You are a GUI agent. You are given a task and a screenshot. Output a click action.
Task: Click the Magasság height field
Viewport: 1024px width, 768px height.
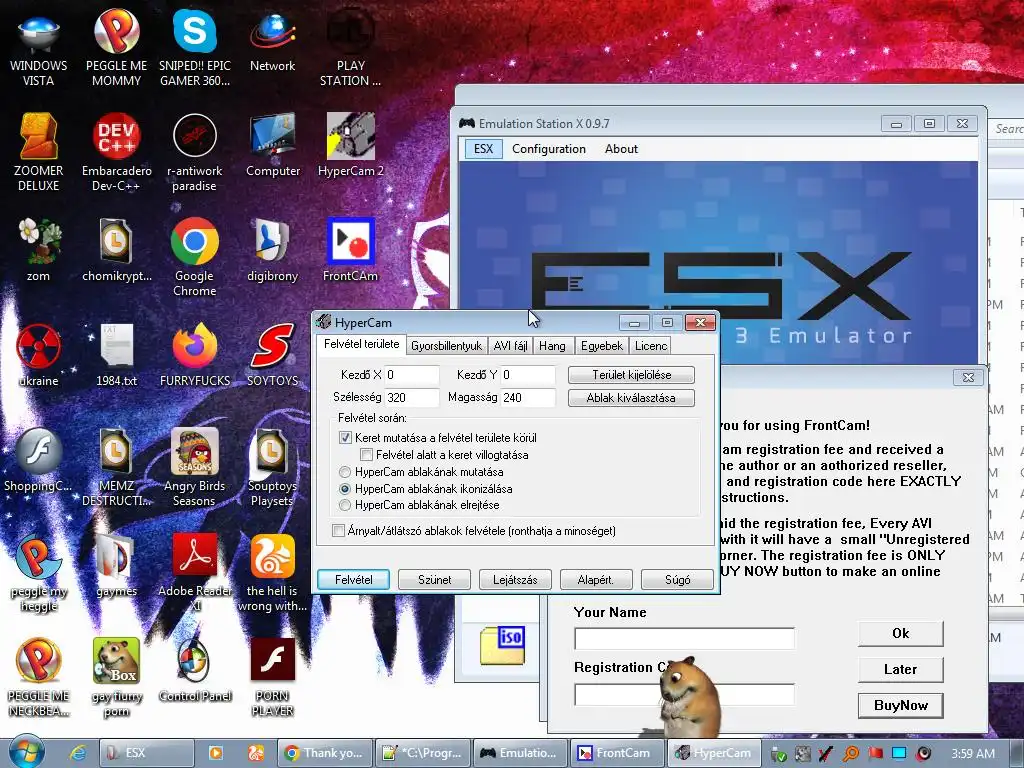[528, 398]
